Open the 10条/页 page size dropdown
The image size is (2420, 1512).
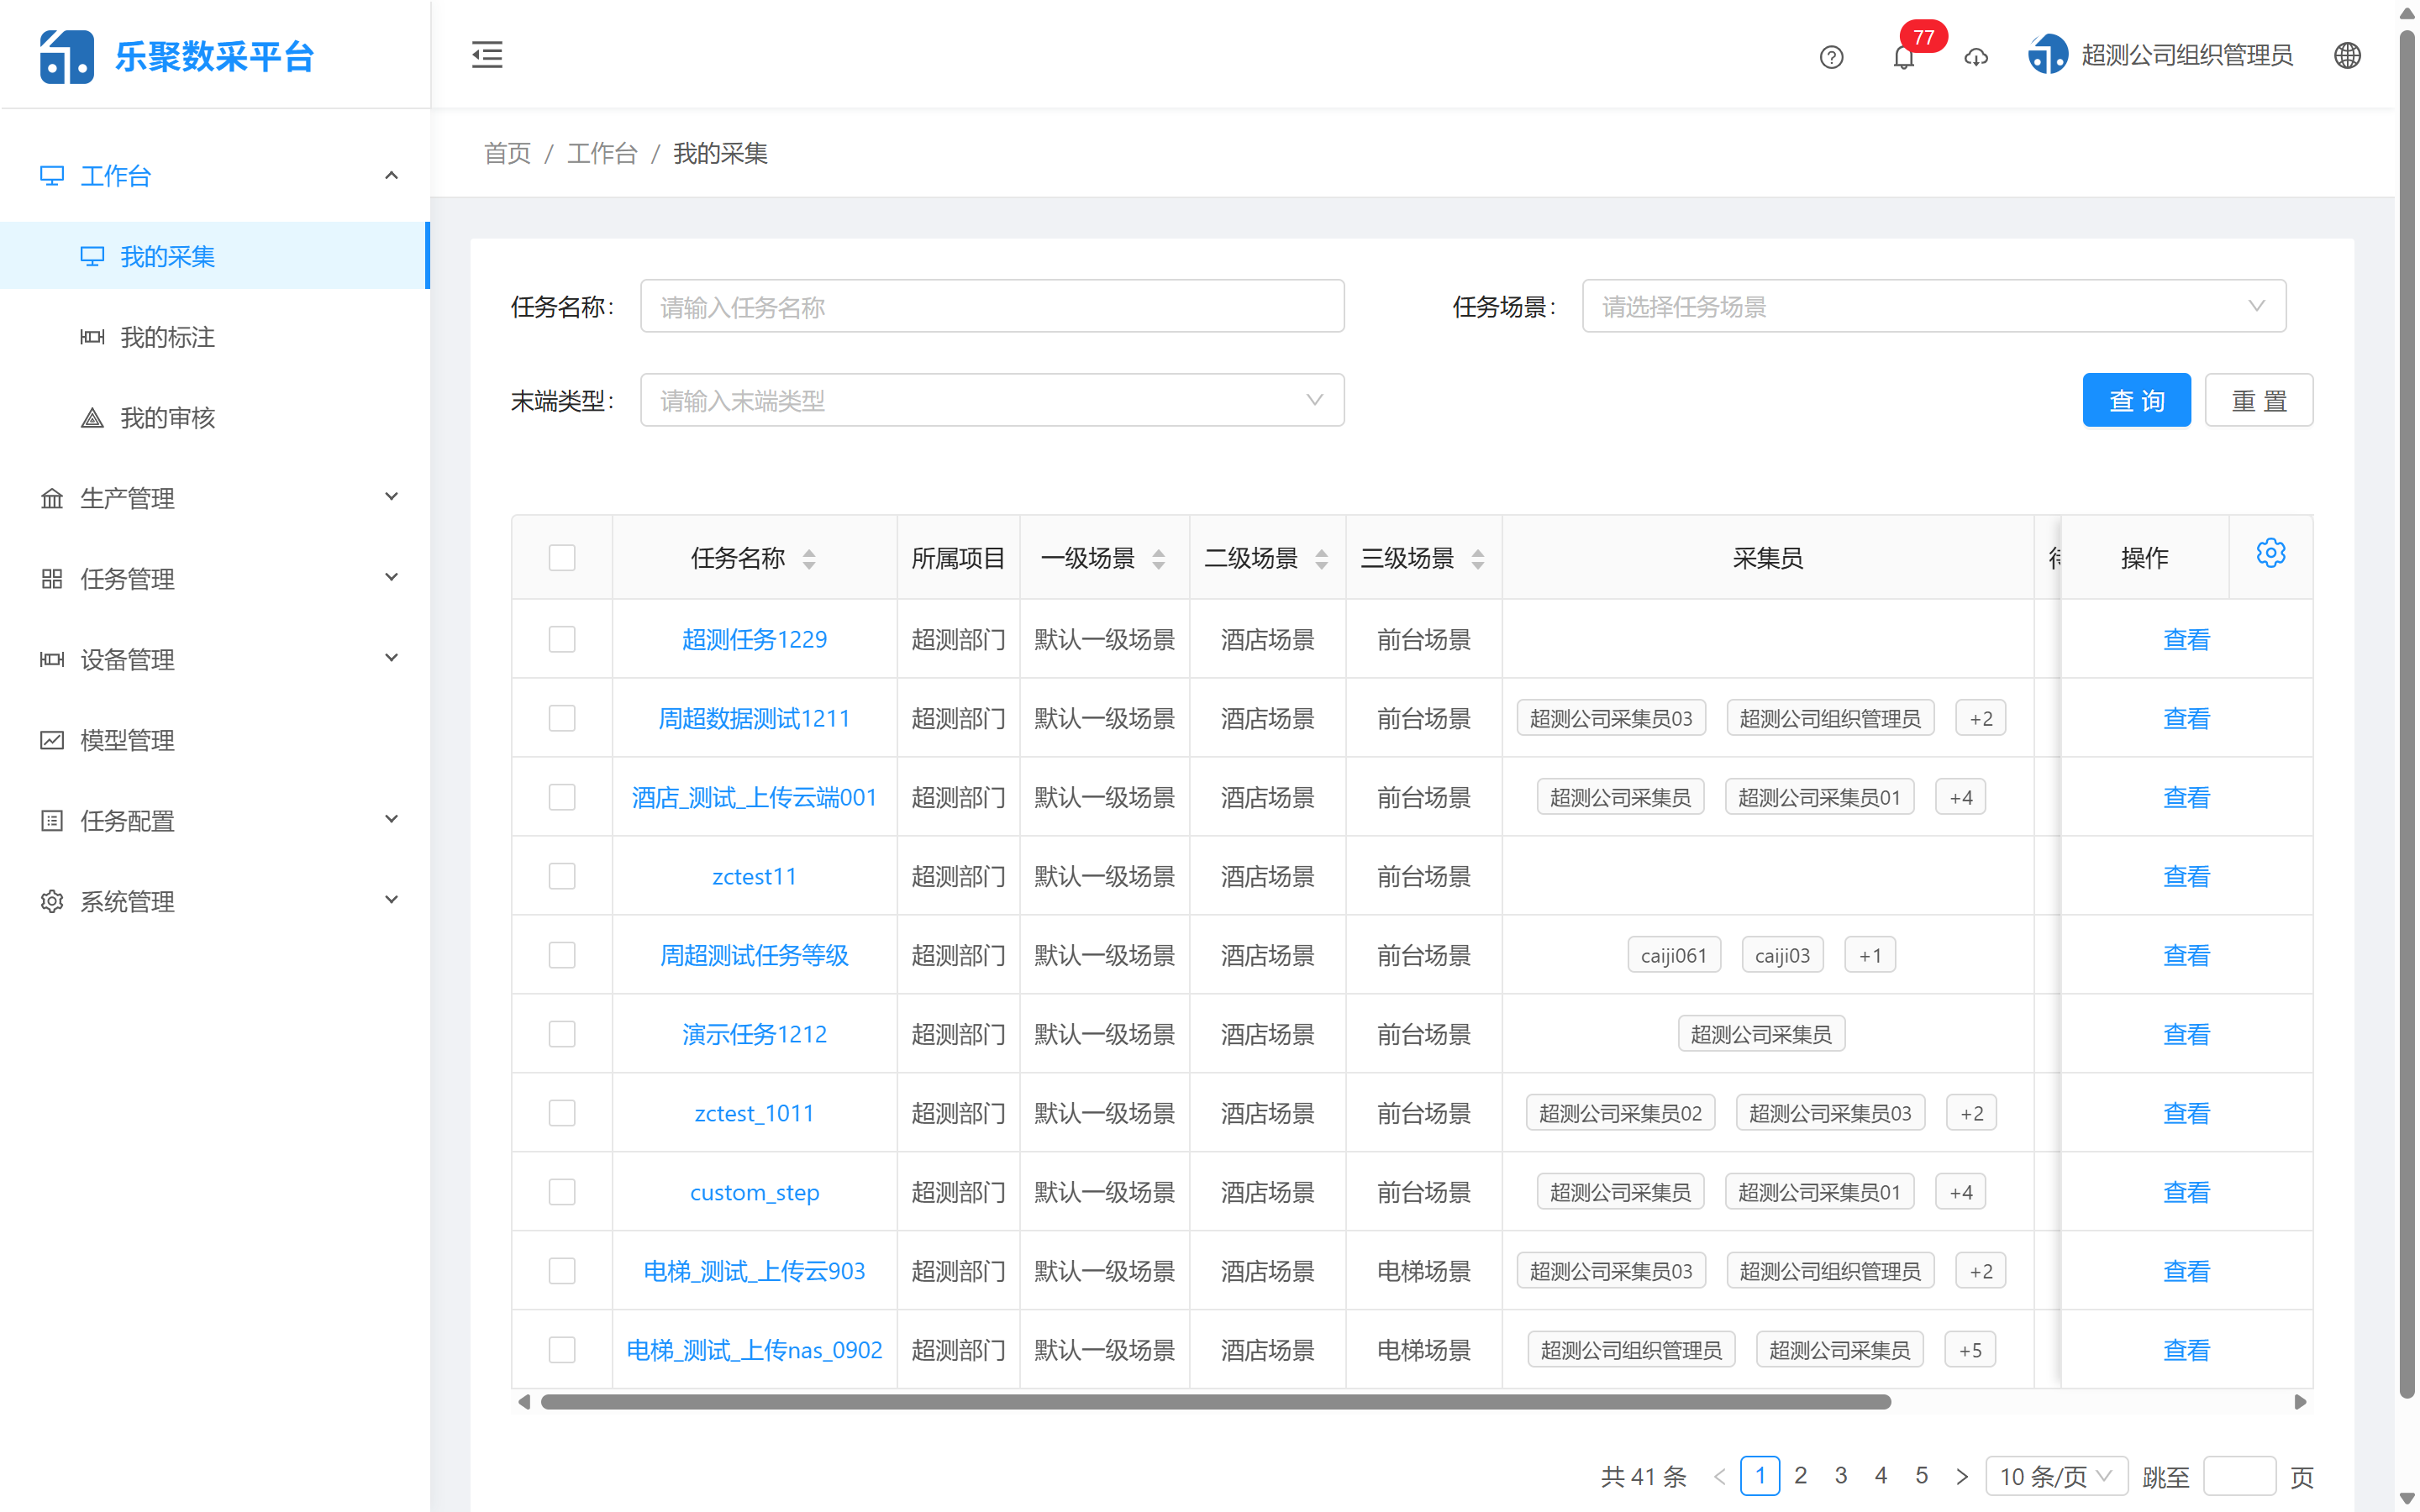[2057, 1475]
